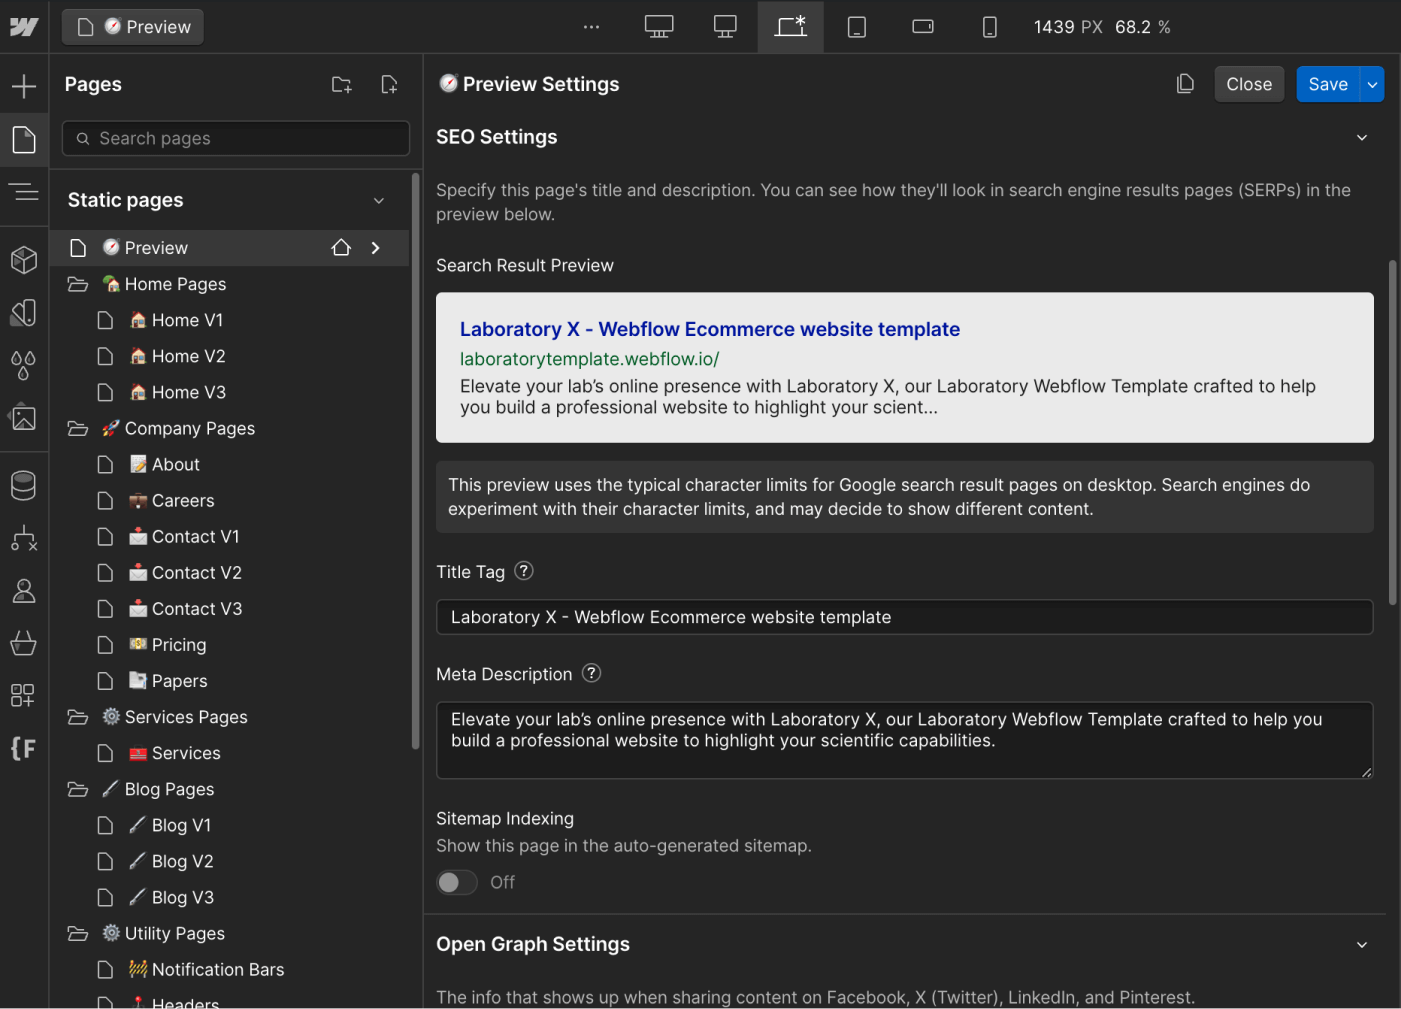
Task: Open the CMS Collections panel
Action: click(x=24, y=485)
